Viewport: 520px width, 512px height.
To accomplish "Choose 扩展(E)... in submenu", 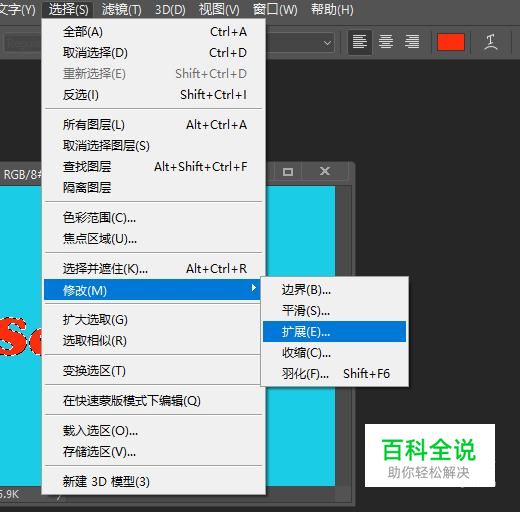I will click(x=334, y=332).
